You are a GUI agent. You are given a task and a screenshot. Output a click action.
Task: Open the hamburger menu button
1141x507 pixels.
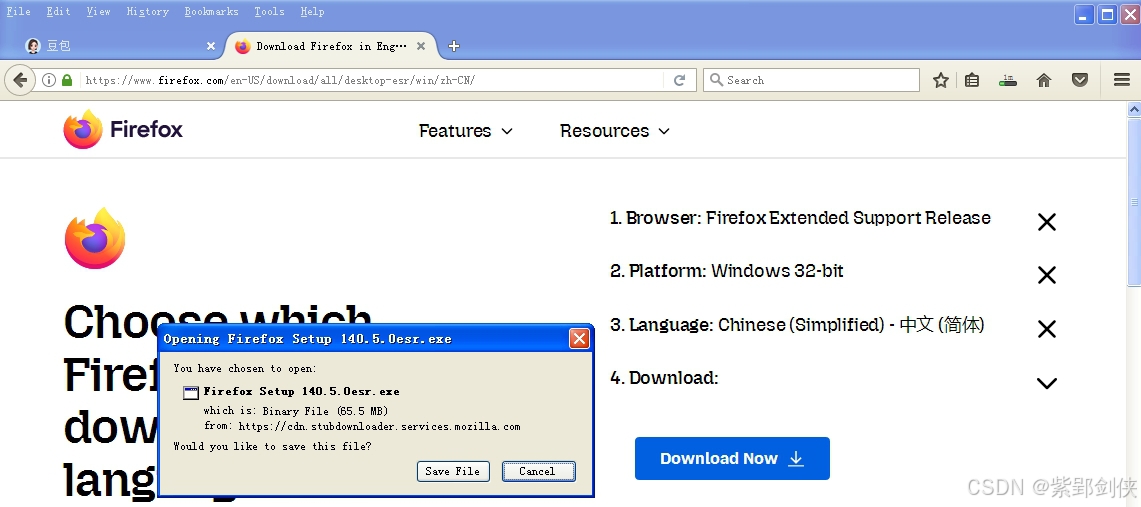[1121, 80]
